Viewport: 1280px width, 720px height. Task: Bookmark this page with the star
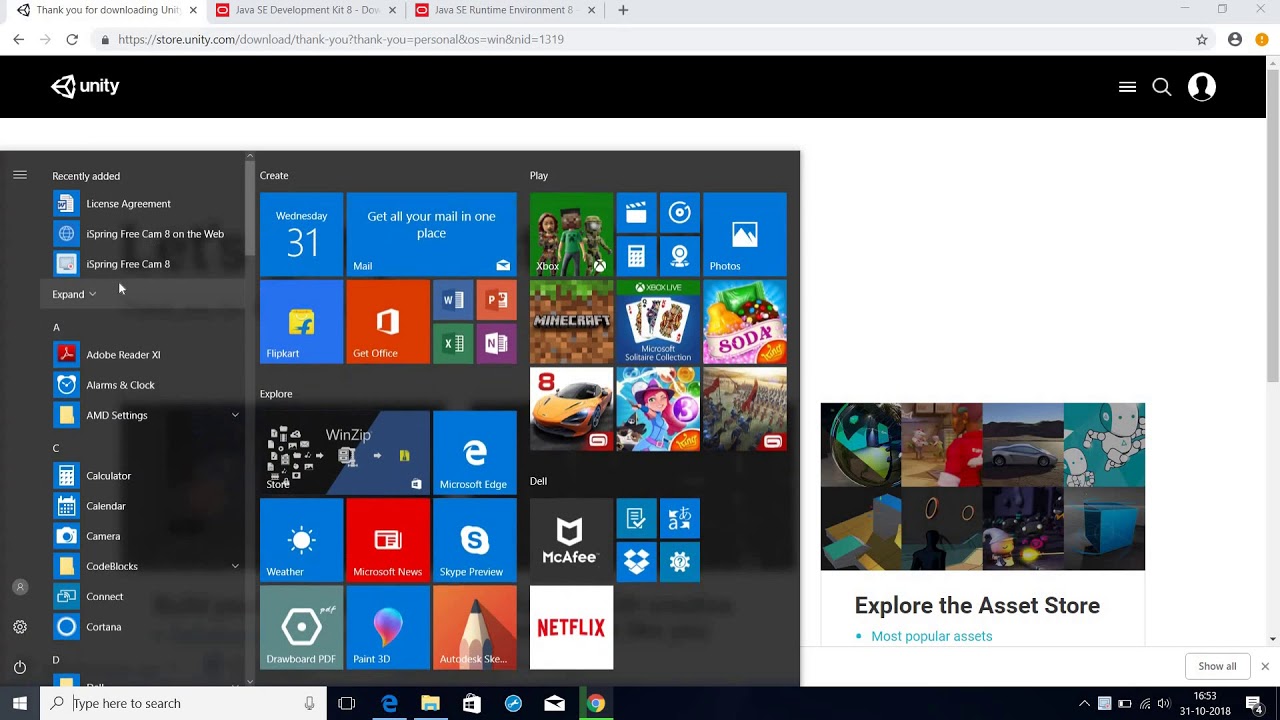pos(1202,39)
